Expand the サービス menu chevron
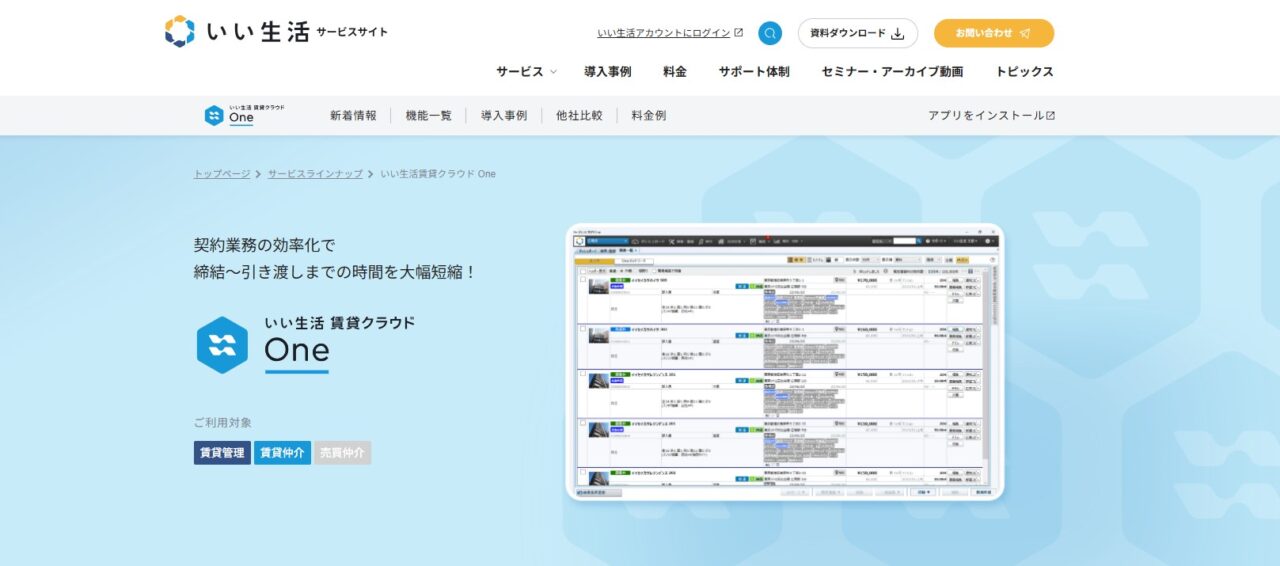Screen dimensions: 1280x566 [553, 72]
